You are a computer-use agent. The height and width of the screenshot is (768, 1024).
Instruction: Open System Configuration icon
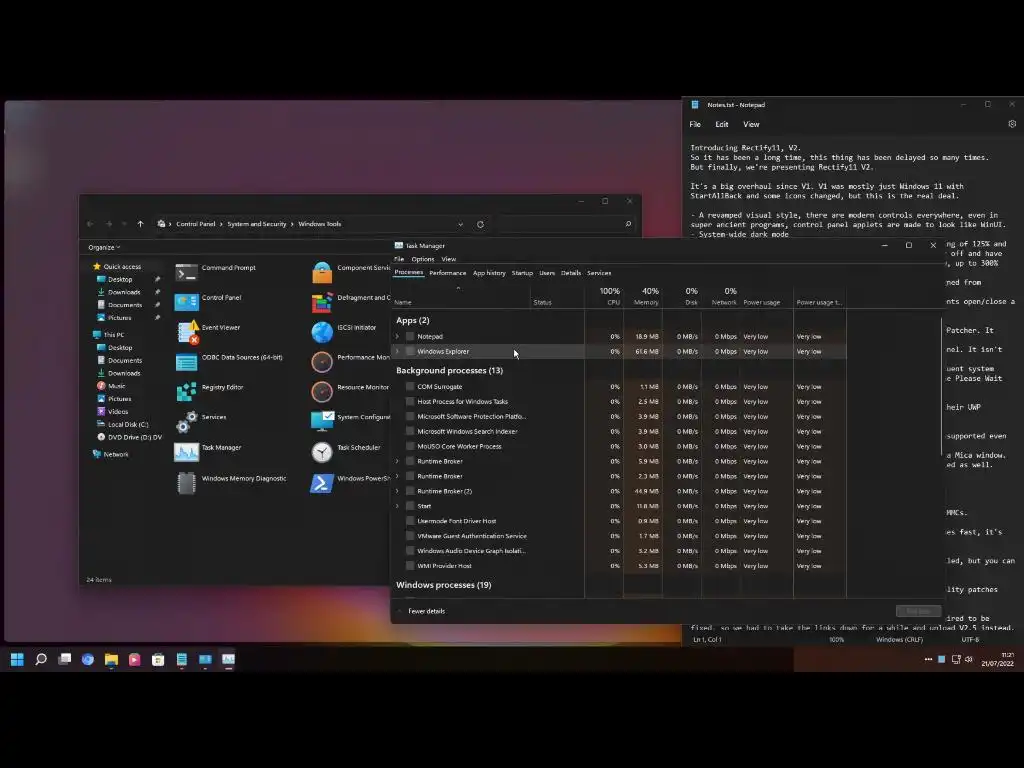point(322,421)
